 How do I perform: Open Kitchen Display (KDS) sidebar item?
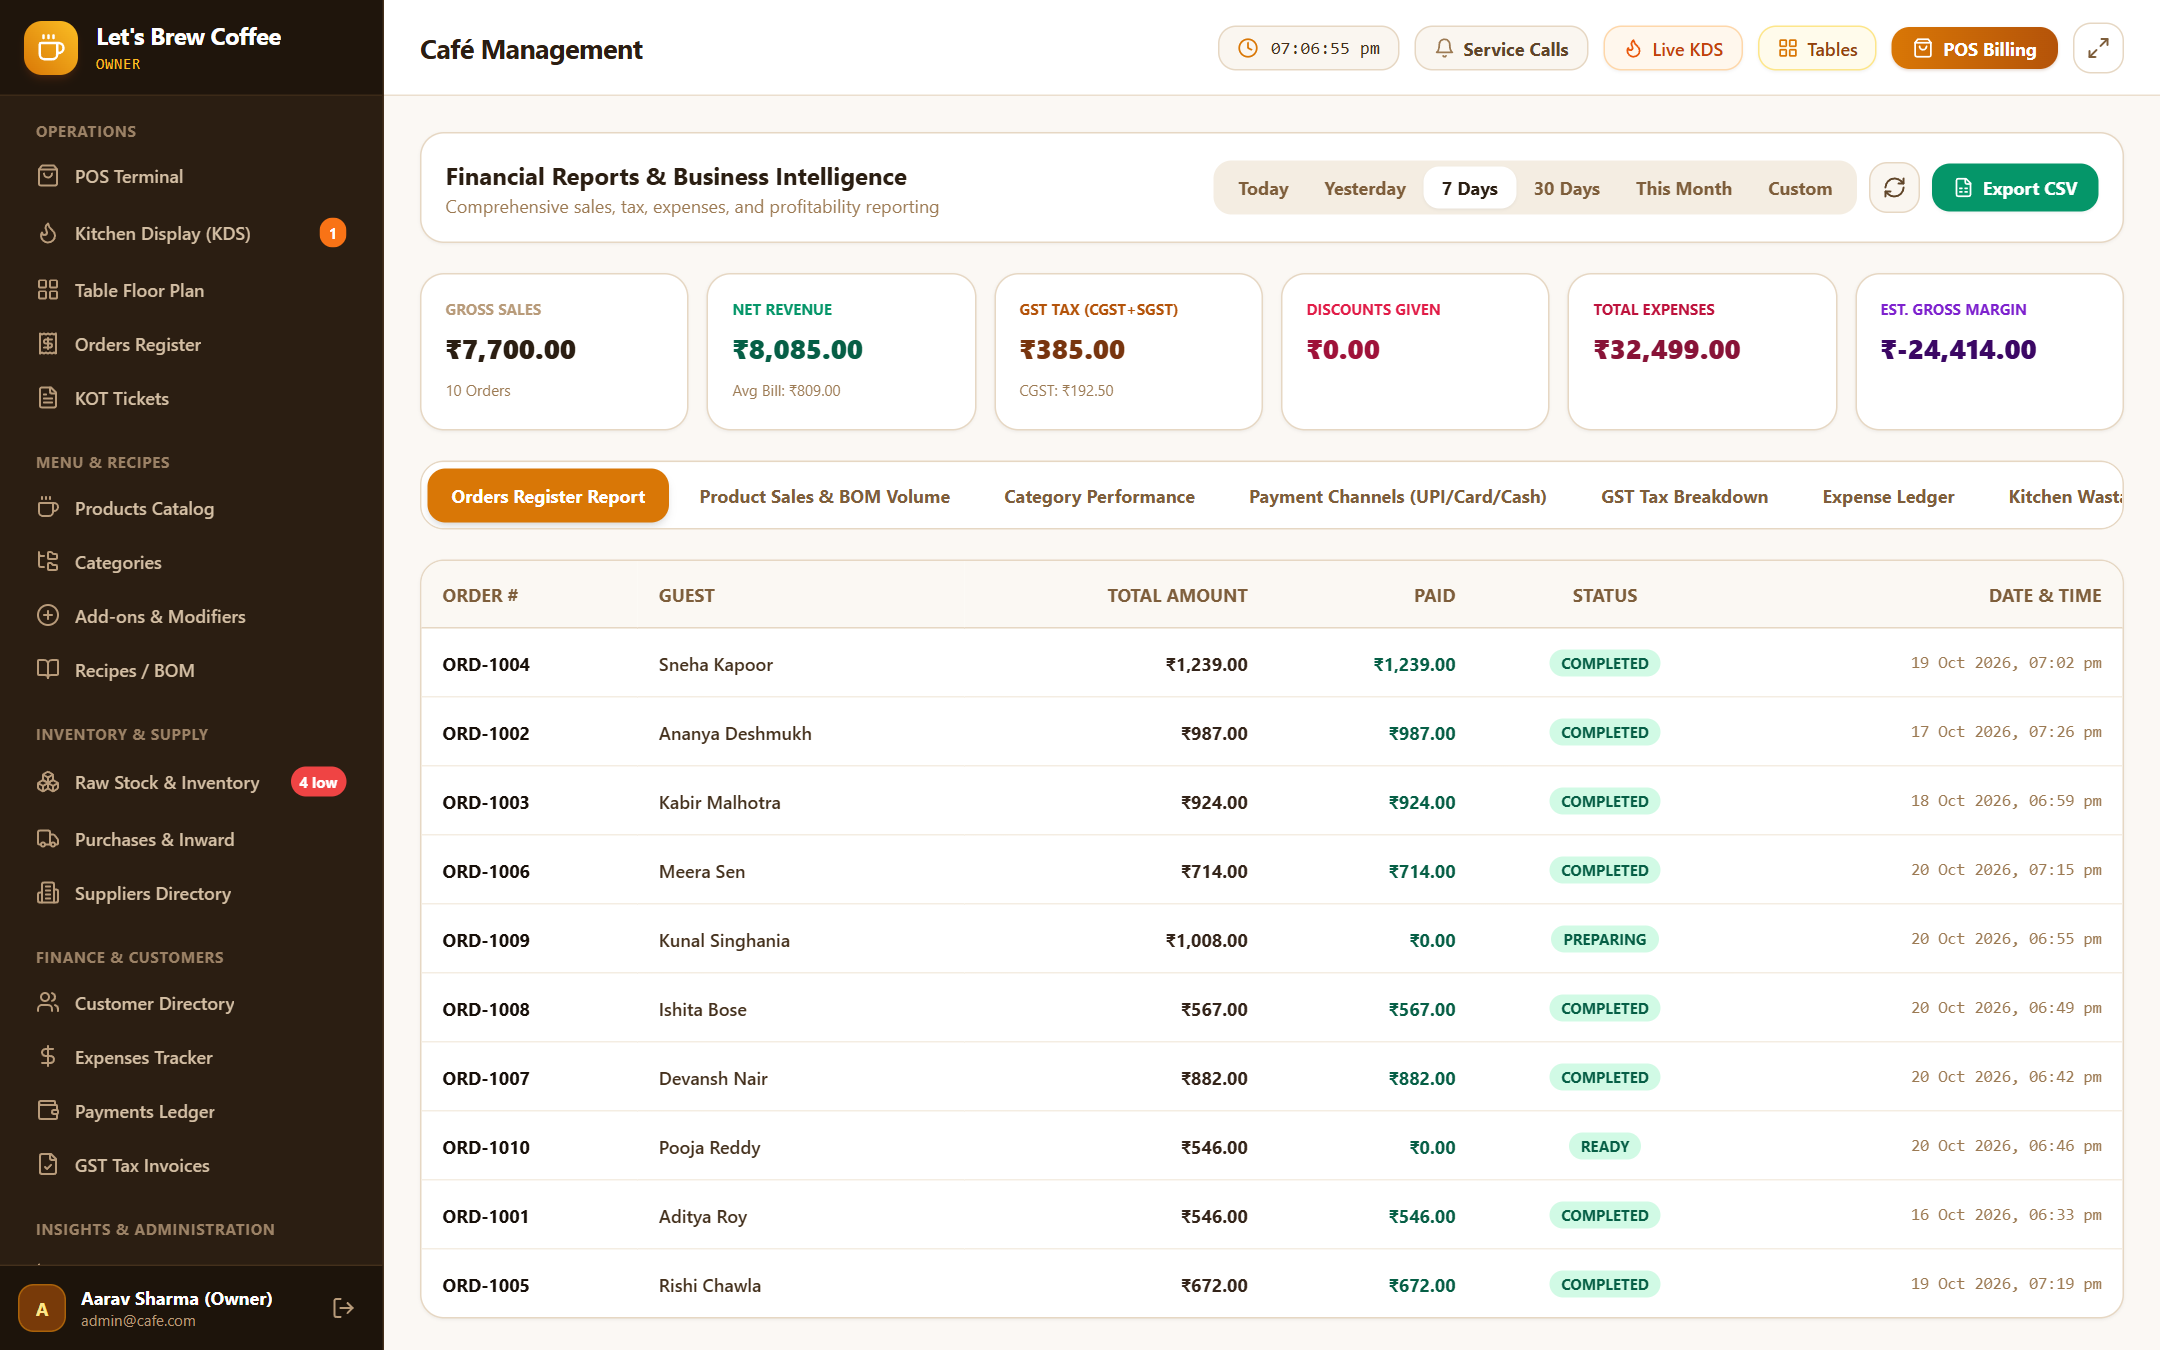(191, 233)
